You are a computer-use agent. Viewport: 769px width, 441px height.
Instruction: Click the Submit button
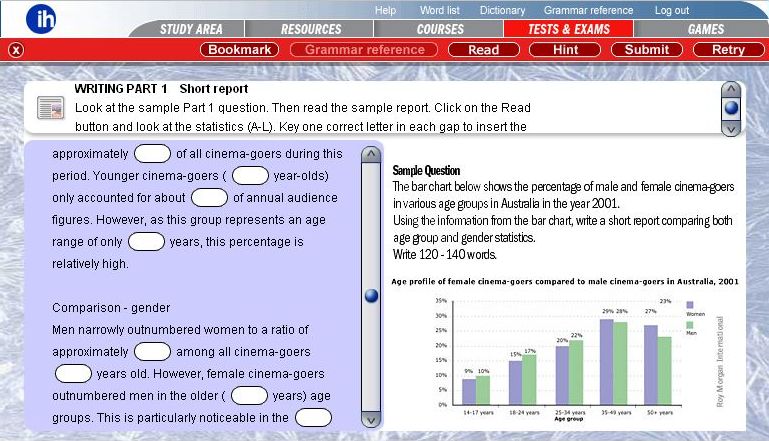pyautogui.click(x=647, y=50)
